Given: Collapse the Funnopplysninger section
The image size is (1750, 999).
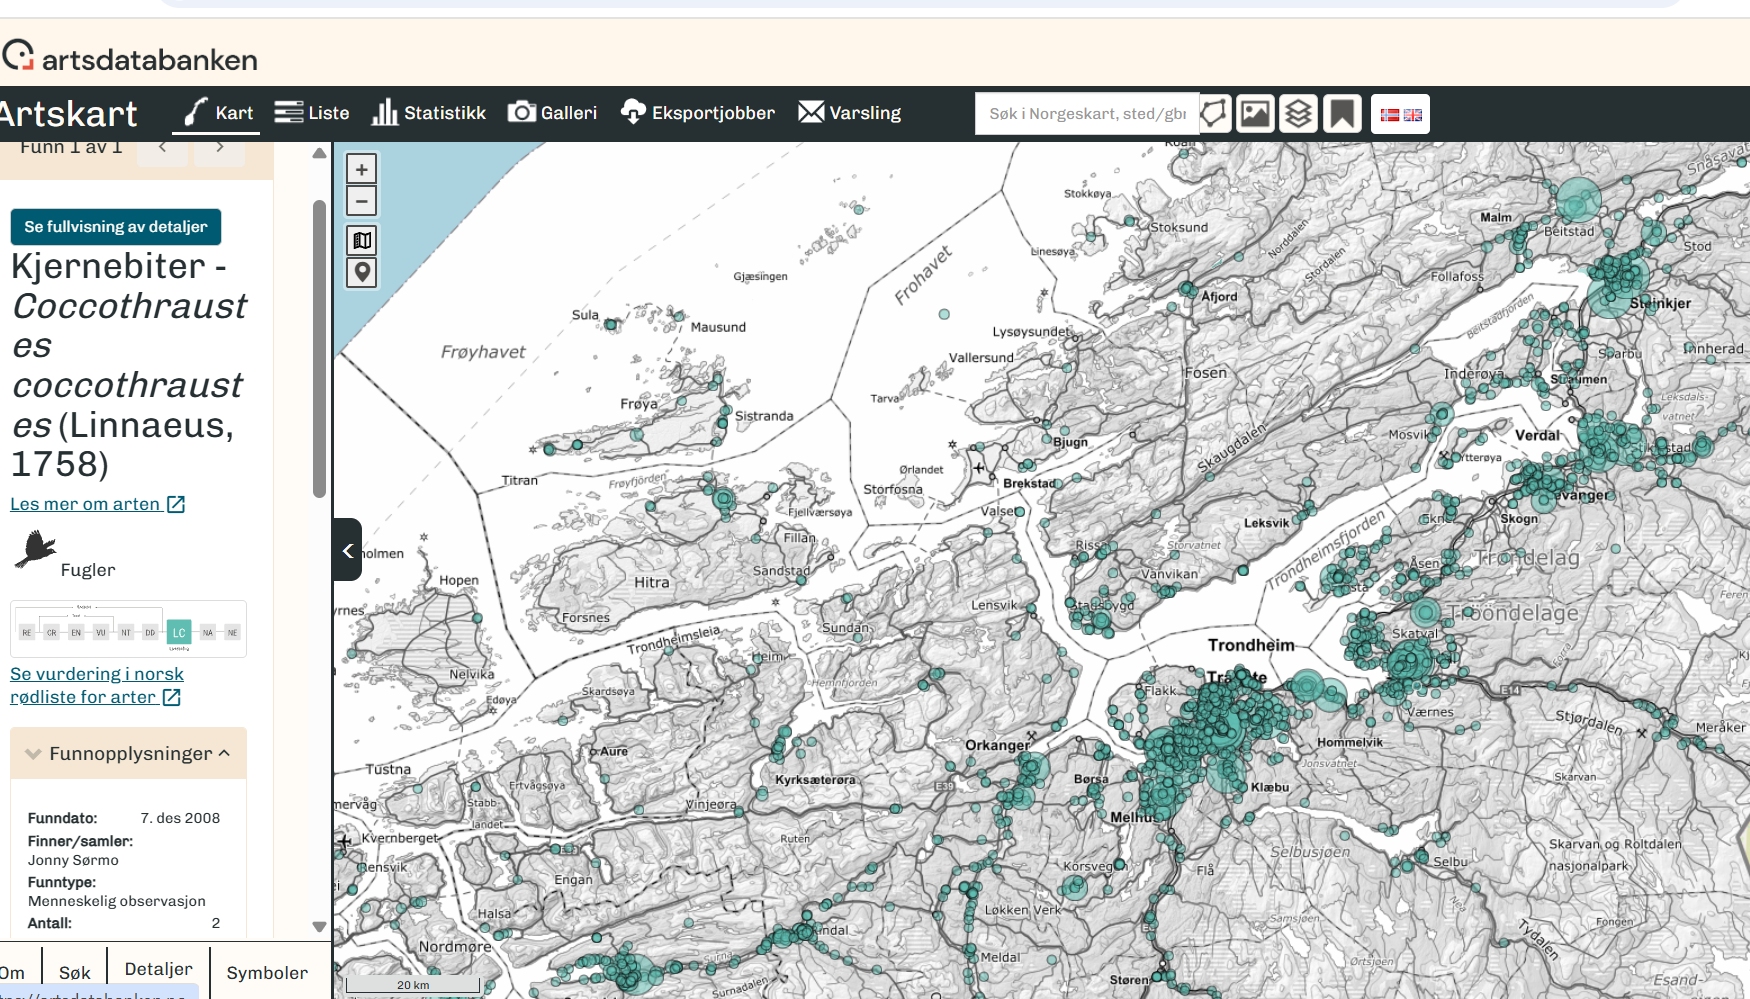Looking at the screenshot, I should click(x=129, y=754).
